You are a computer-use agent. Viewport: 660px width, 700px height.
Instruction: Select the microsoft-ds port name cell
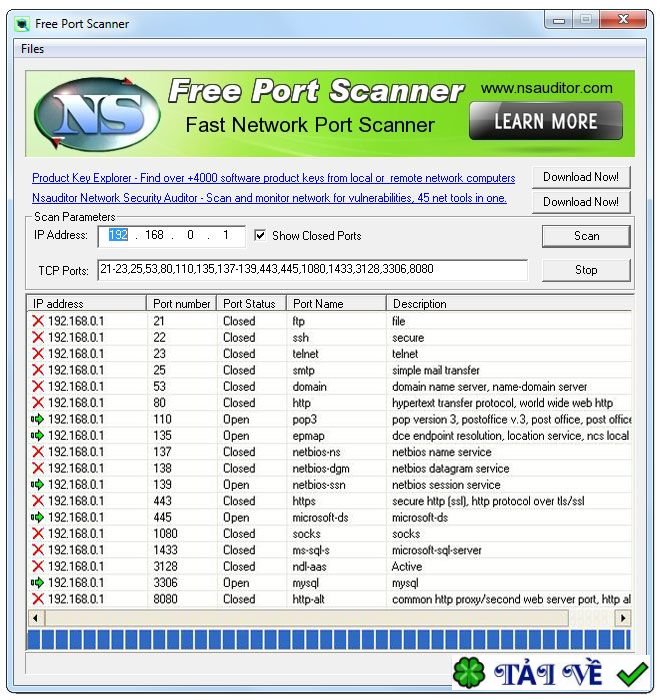click(x=320, y=517)
